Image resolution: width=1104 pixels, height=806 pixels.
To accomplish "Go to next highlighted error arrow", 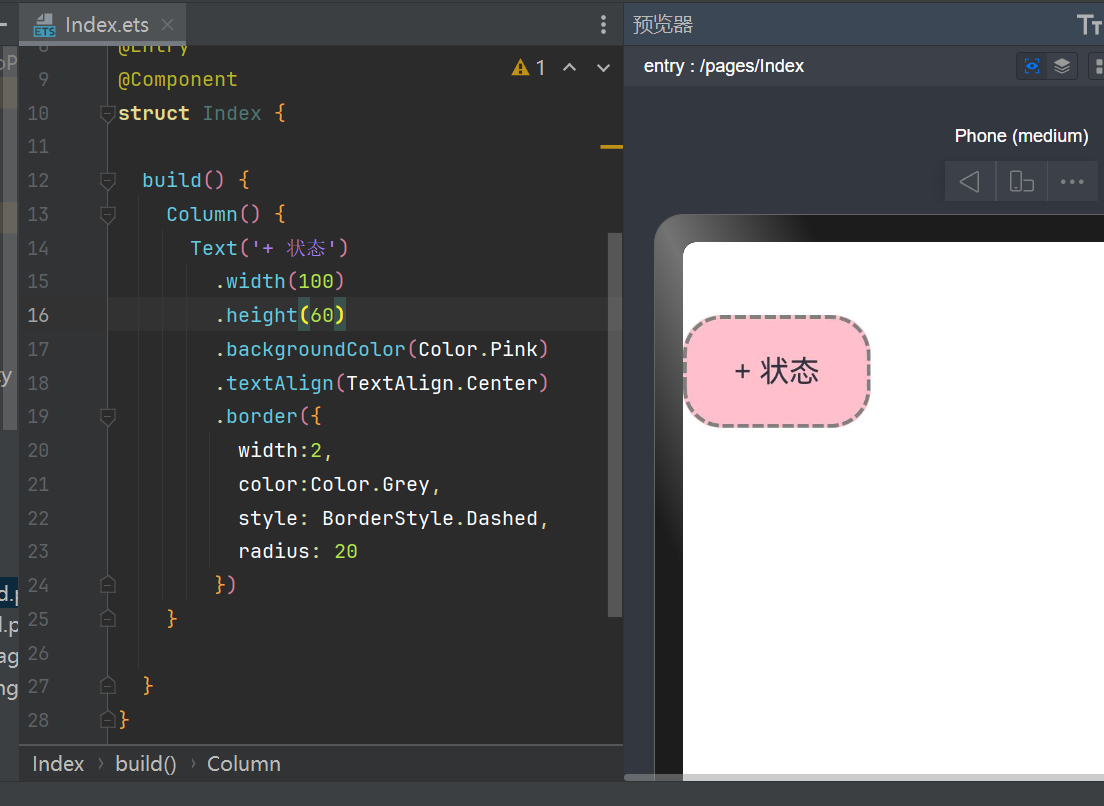I will pyautogui.click(x=603, y=67).
